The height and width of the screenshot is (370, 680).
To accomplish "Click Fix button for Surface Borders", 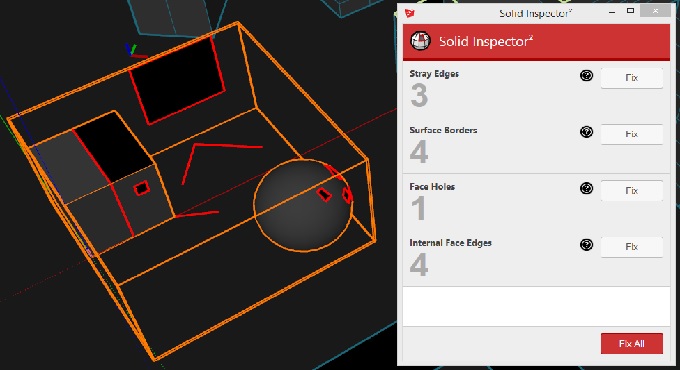I will pos(631,134).
